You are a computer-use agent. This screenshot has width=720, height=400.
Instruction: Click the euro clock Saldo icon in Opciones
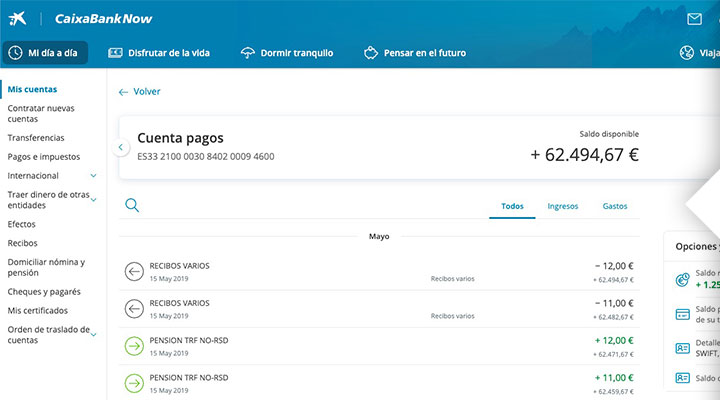(682, 279)
